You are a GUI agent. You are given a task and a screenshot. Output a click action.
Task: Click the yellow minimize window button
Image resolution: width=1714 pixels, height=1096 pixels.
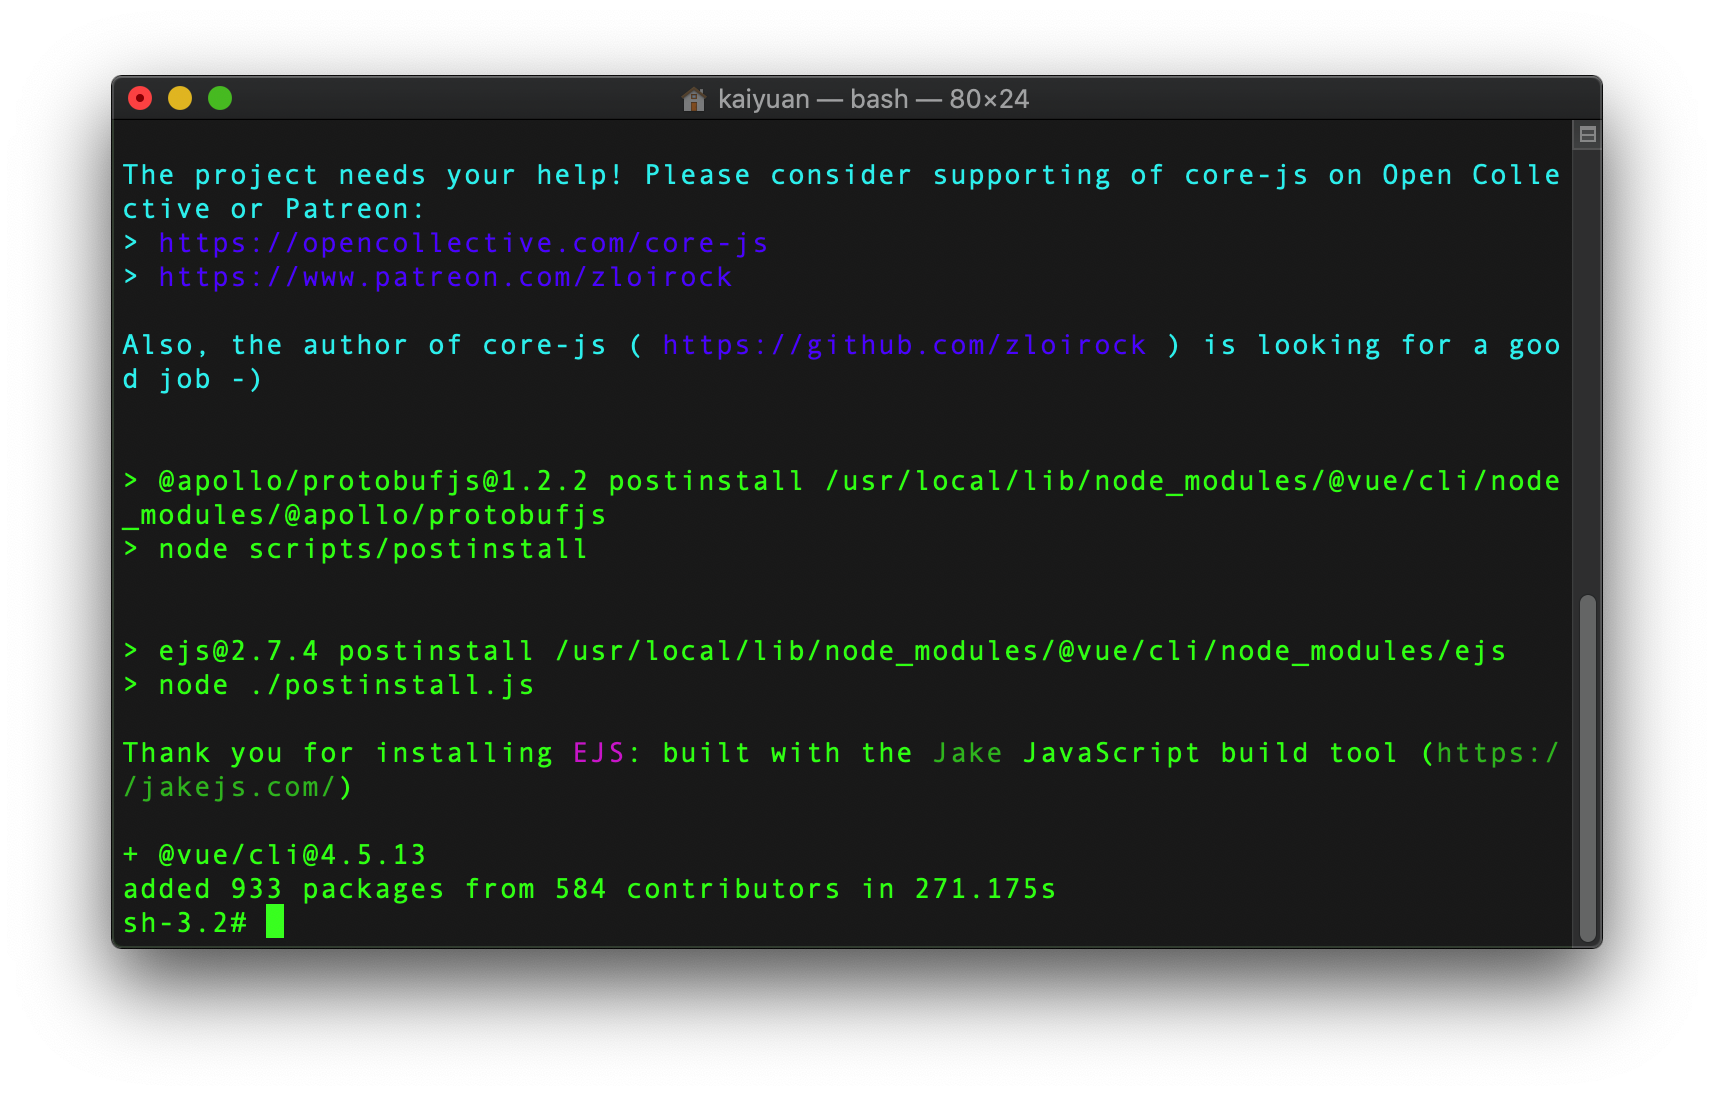180,98
